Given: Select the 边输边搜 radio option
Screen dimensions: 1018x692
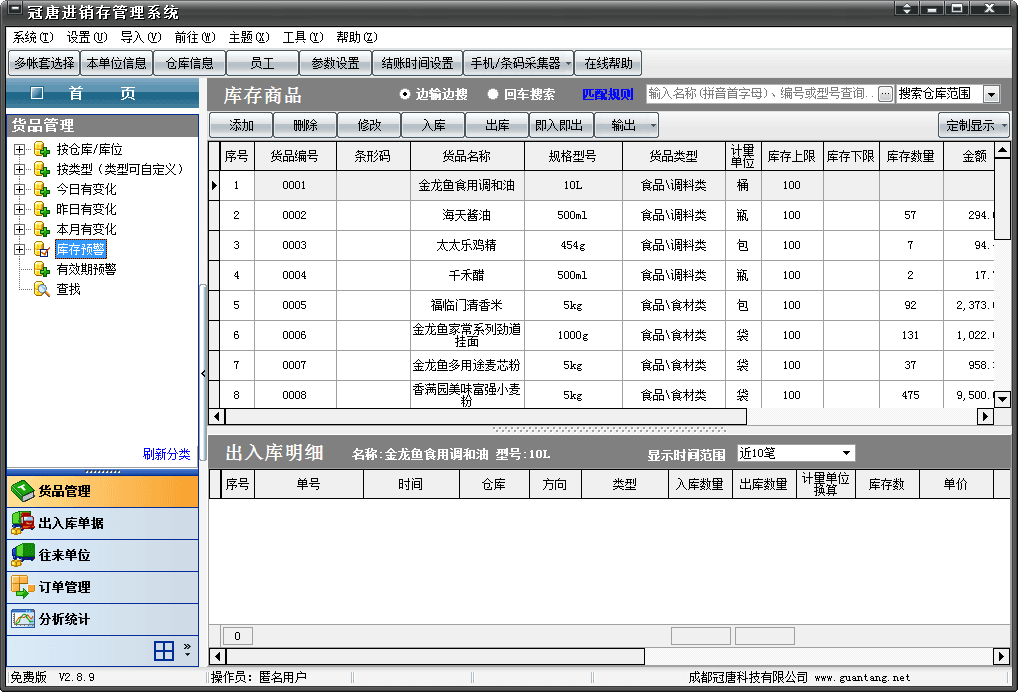Looking at the screenshot, I should tap(405, 95).
